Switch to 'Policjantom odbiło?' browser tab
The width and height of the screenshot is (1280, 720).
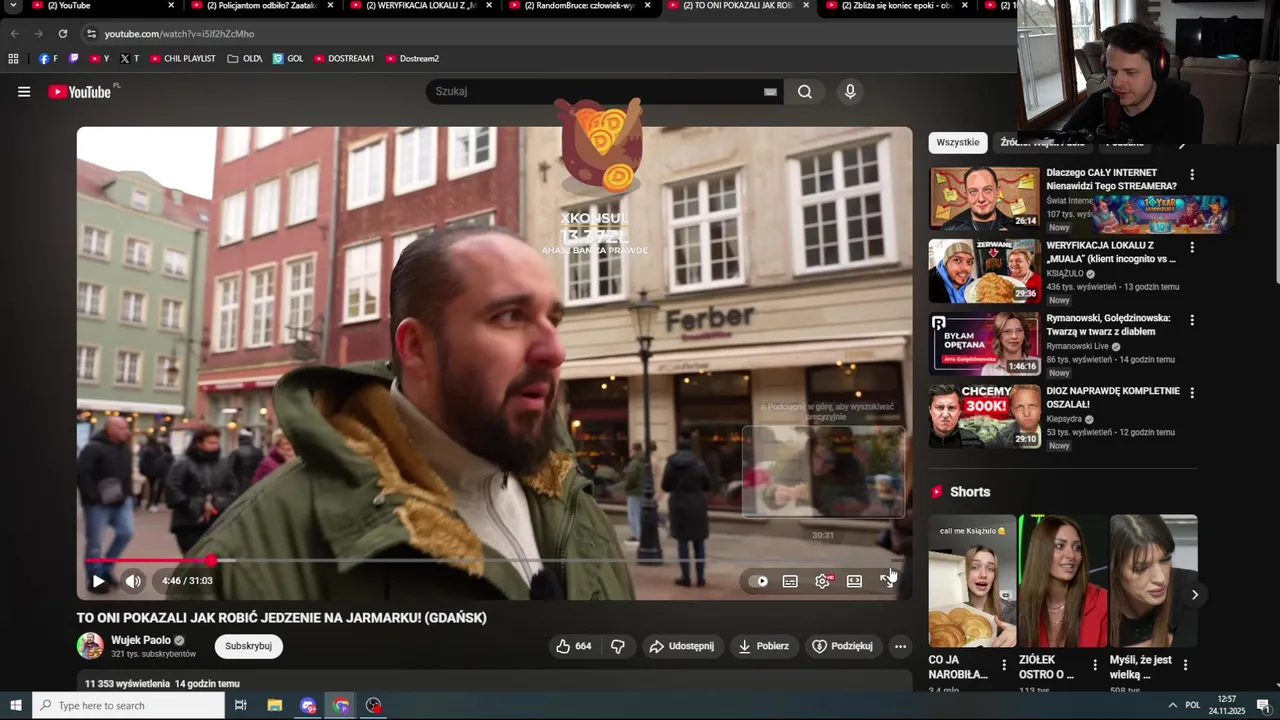[262, 6]
